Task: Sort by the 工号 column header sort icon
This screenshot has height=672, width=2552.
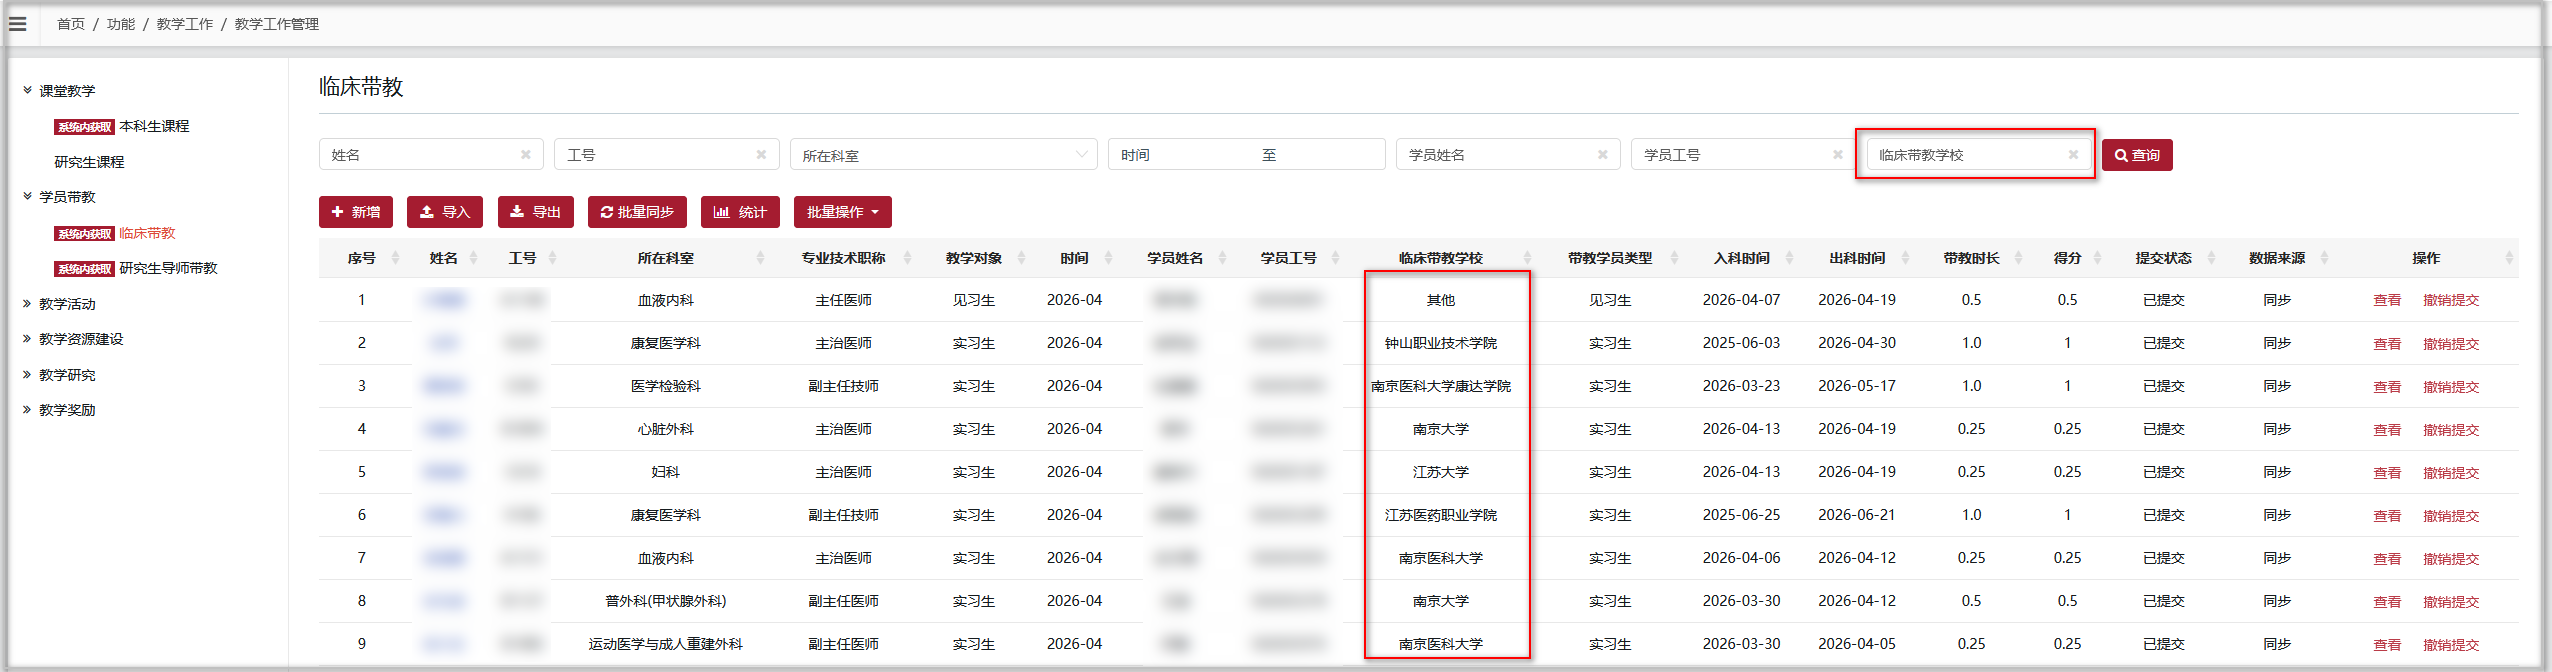Action: pos(552,258)
